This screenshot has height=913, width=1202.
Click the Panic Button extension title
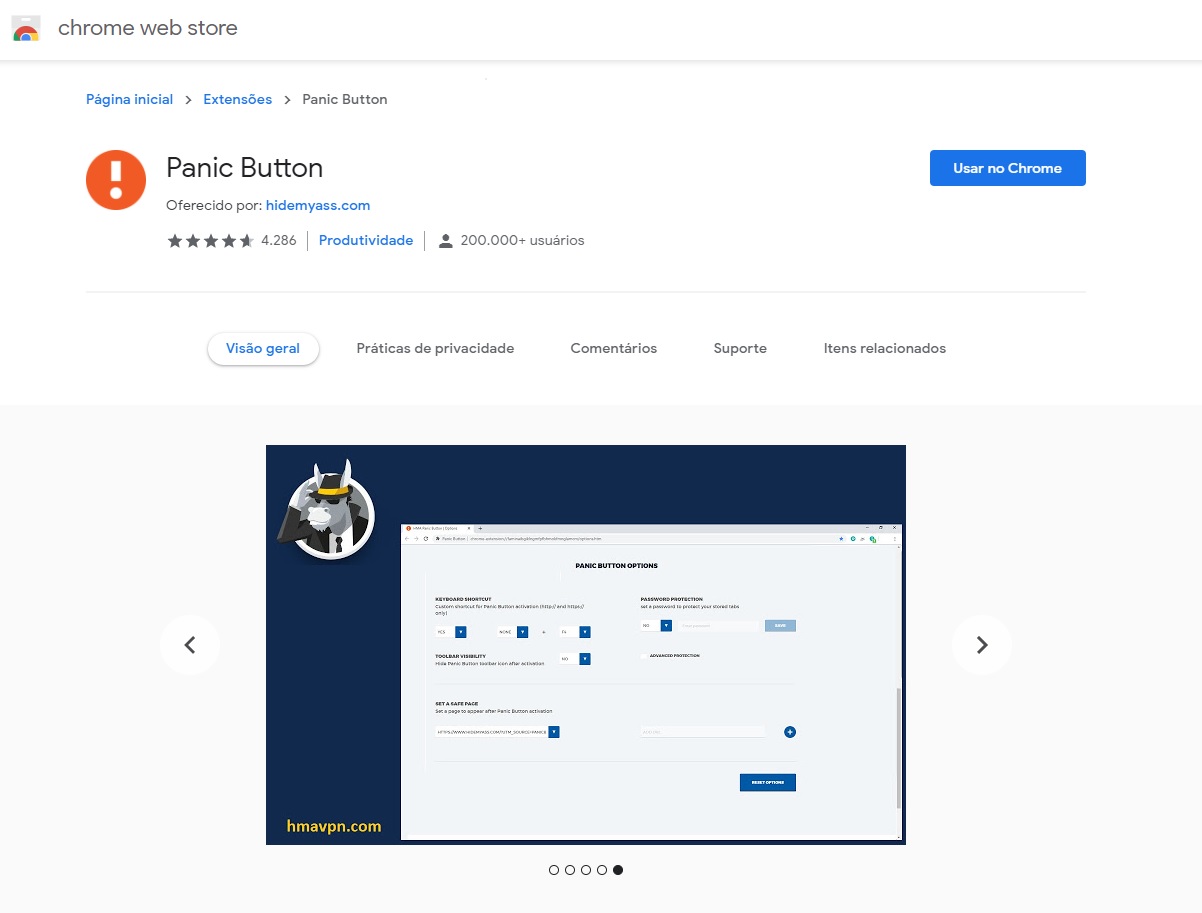point(245,167)
